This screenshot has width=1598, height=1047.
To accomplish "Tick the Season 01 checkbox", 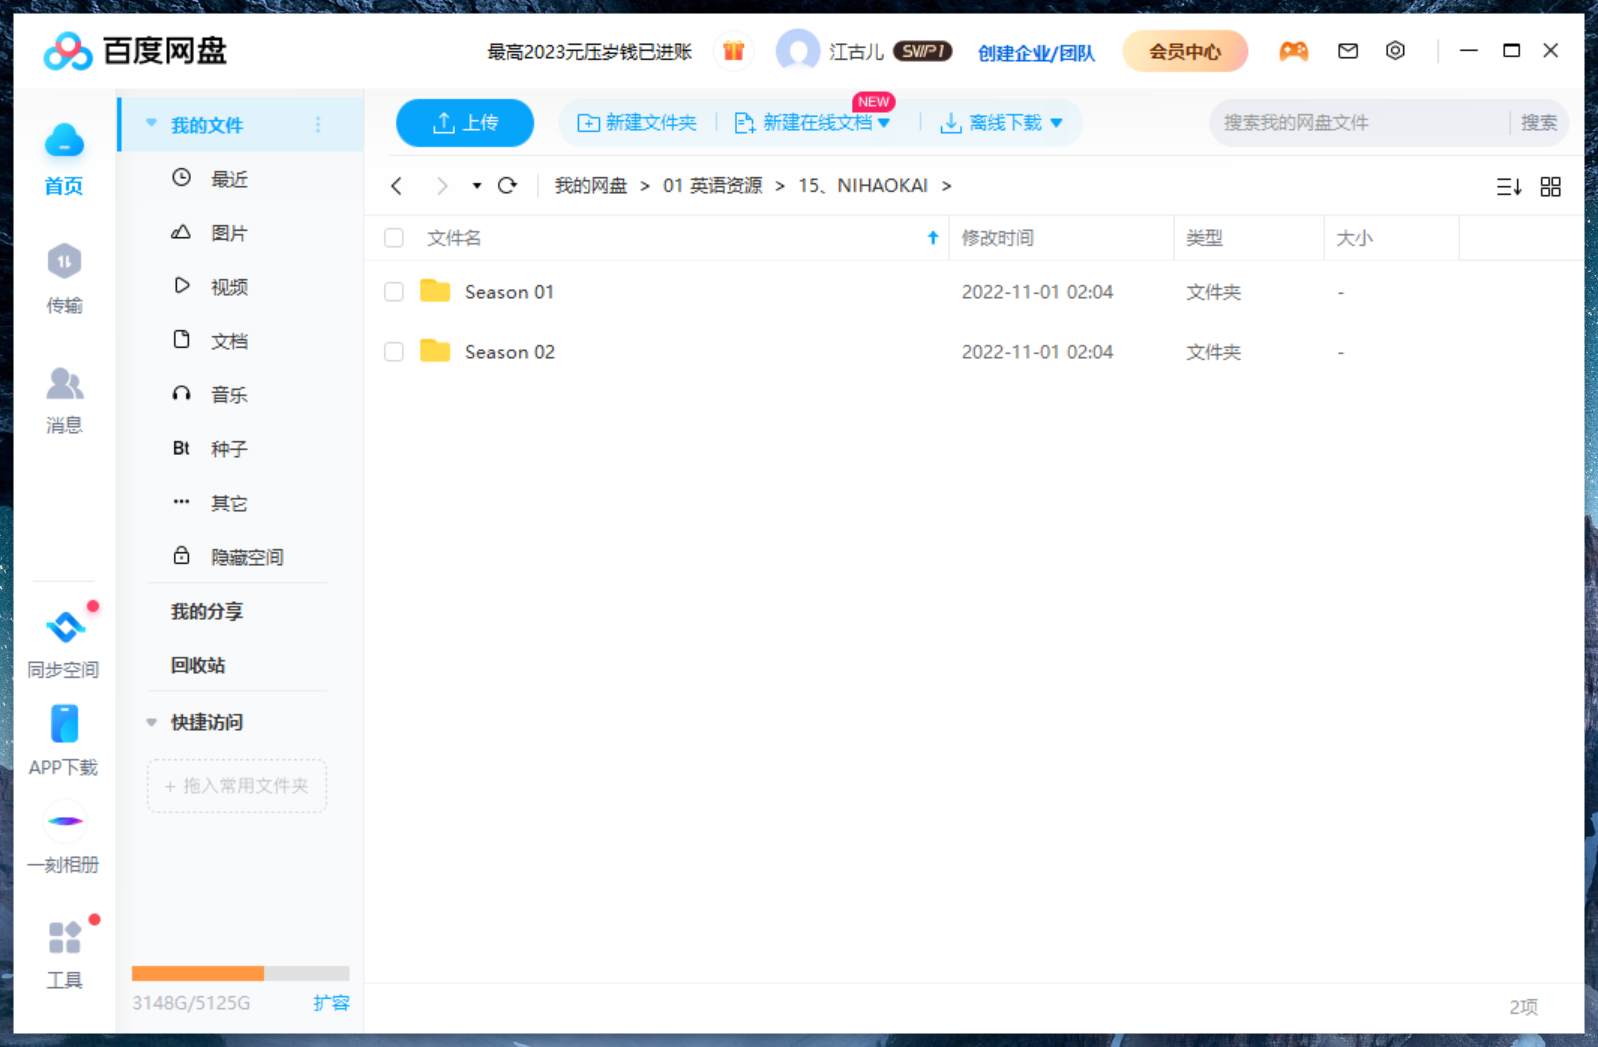I will pyautogui.click(x=394, y=292).
